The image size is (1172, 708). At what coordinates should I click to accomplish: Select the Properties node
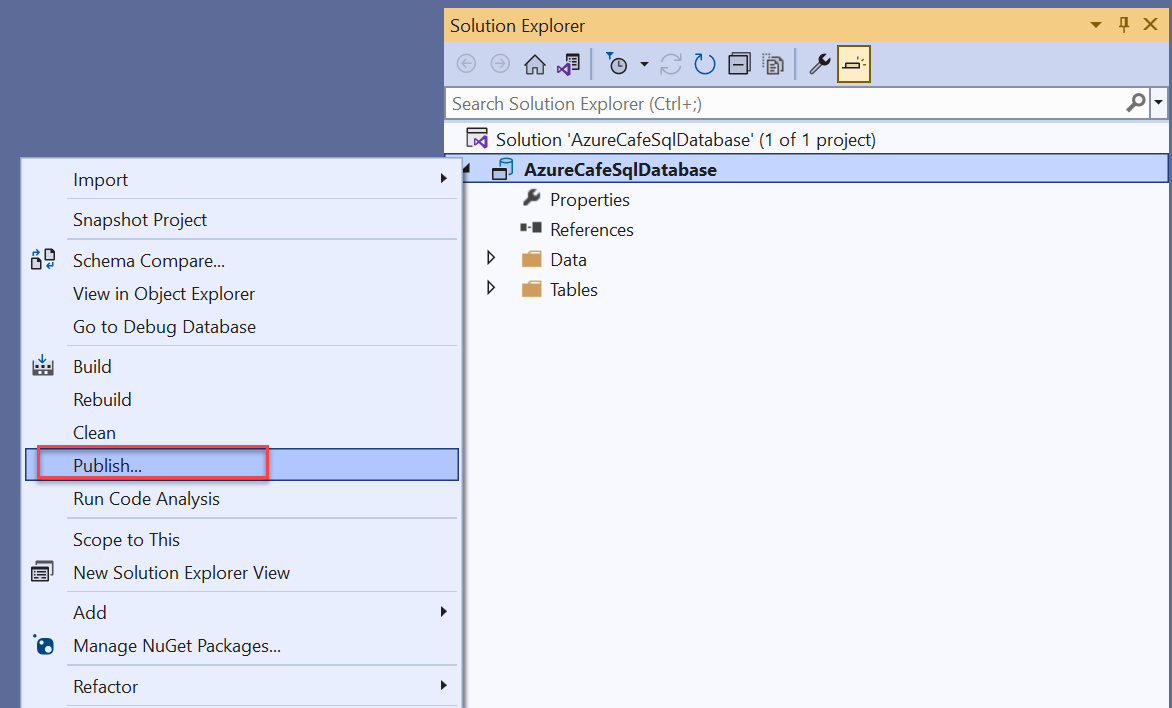tap(590, 200)
